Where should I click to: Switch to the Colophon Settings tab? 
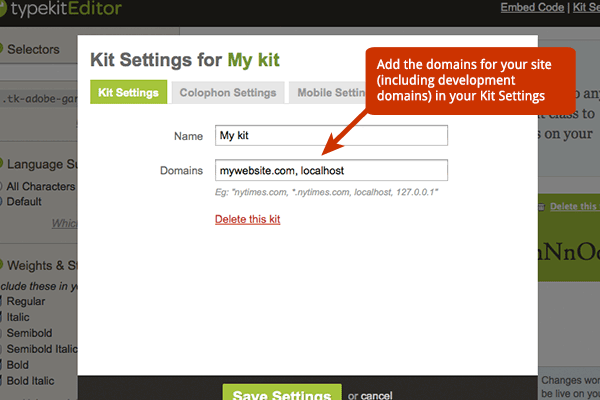tap(227, 93)
